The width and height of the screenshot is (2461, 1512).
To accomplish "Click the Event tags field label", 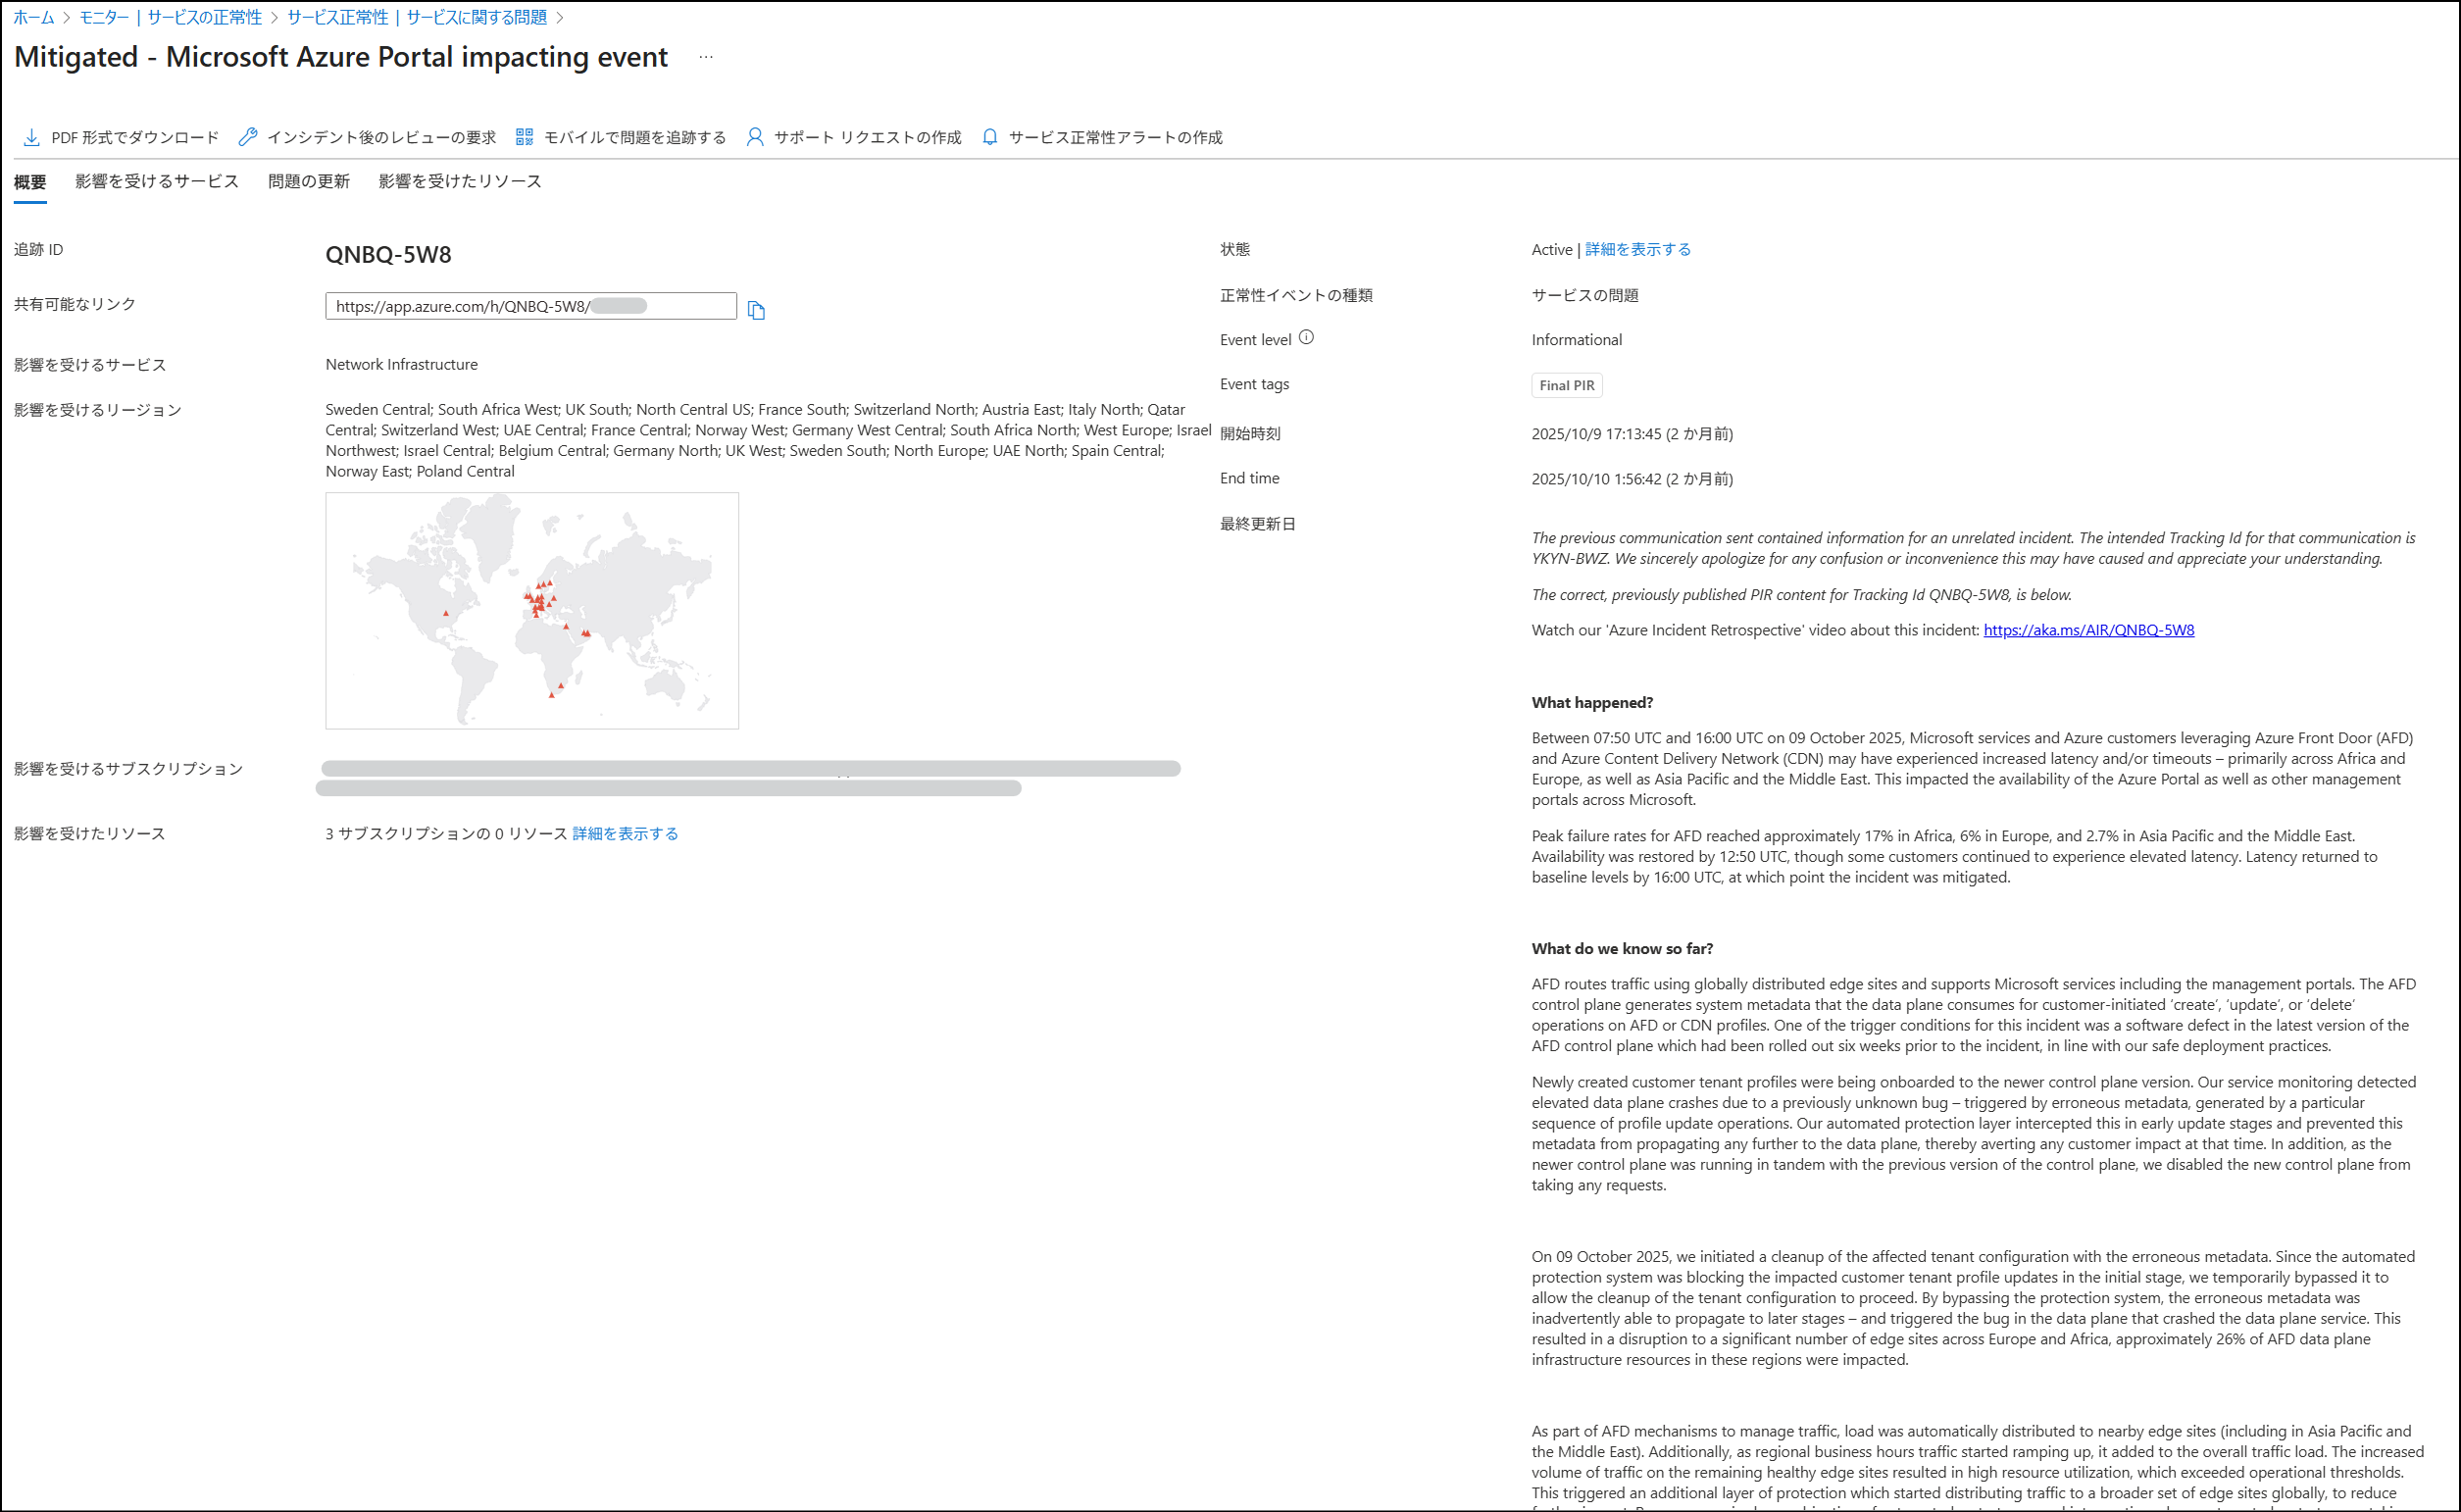I will (x=1255, y=384).
